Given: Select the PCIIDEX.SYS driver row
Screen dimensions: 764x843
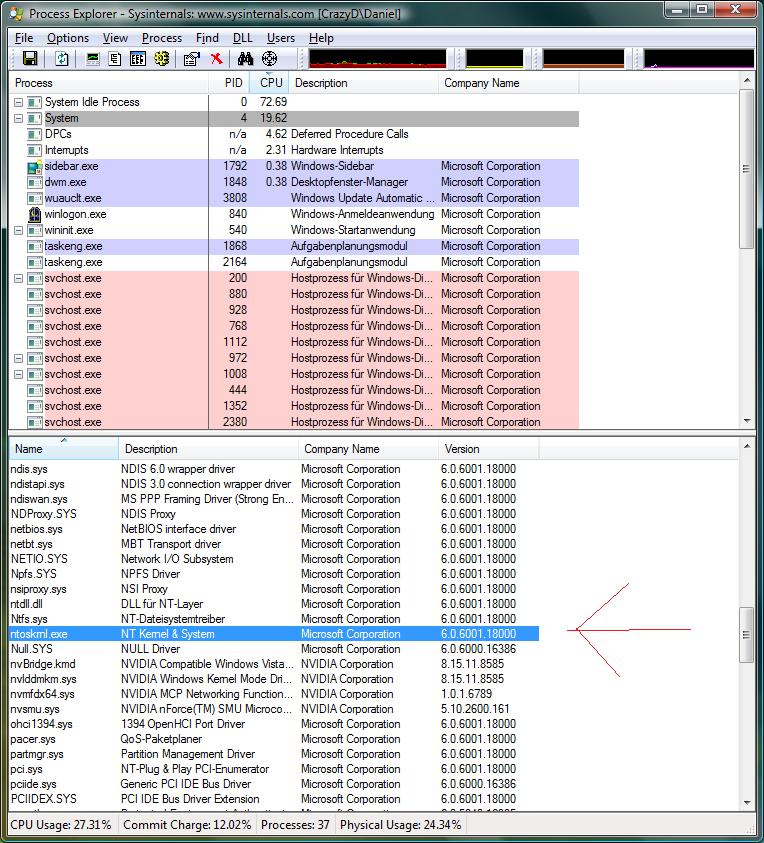Looking at the screenshot, I should [274, 799].
